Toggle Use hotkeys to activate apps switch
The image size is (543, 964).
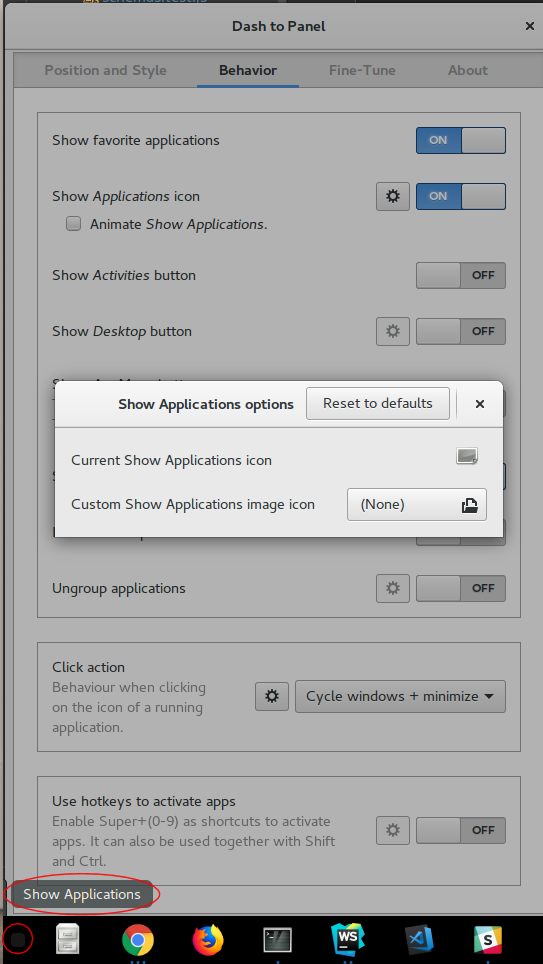[x=461, y=831]
